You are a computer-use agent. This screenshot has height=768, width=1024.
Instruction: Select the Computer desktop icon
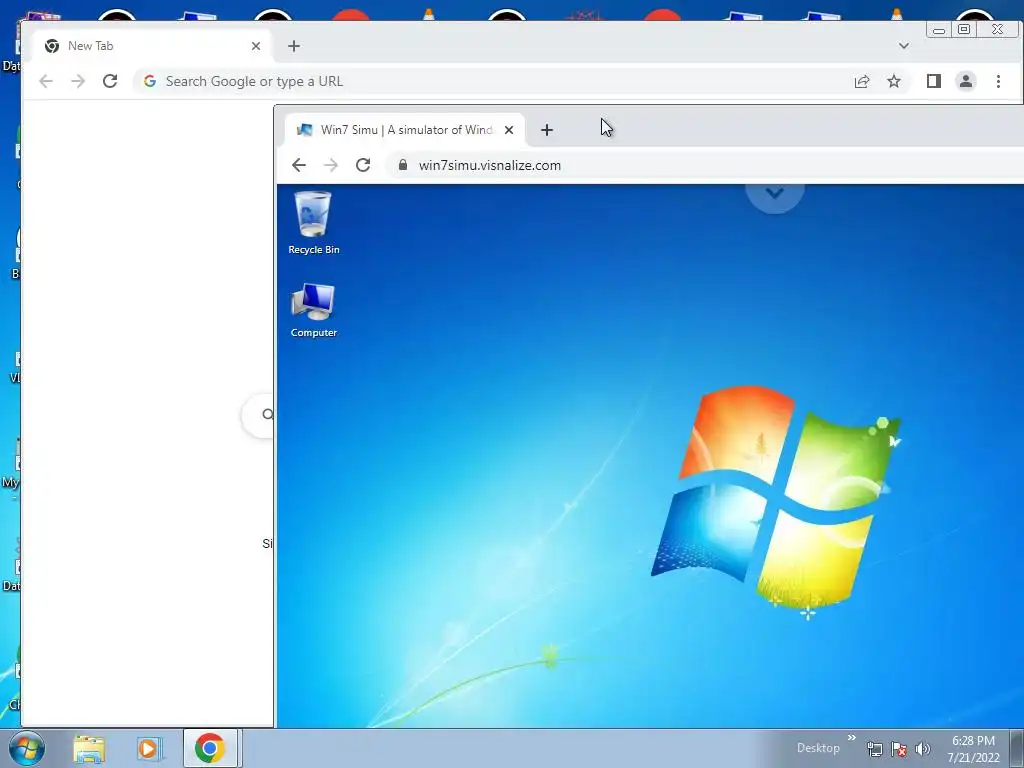point(313,310)
